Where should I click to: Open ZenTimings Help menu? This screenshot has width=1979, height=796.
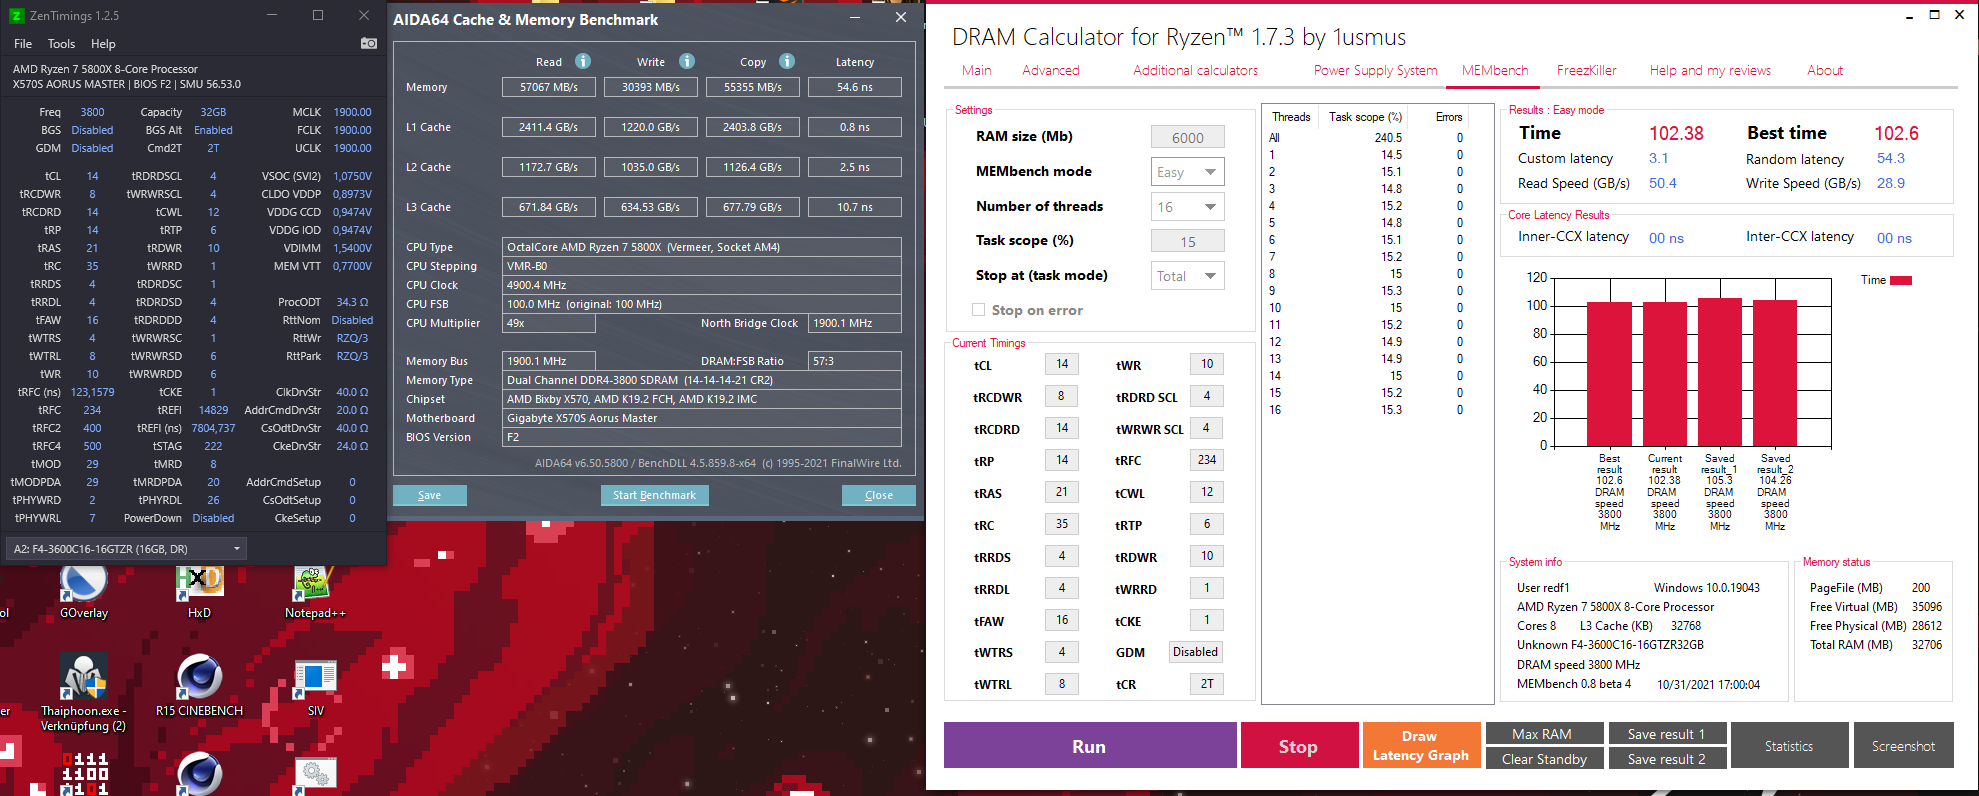click(x=103, y=44)
